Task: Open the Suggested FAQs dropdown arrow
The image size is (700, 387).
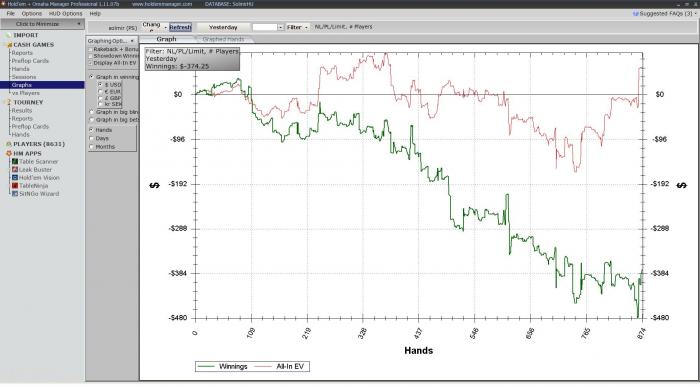Action: [x=696, y=14]
